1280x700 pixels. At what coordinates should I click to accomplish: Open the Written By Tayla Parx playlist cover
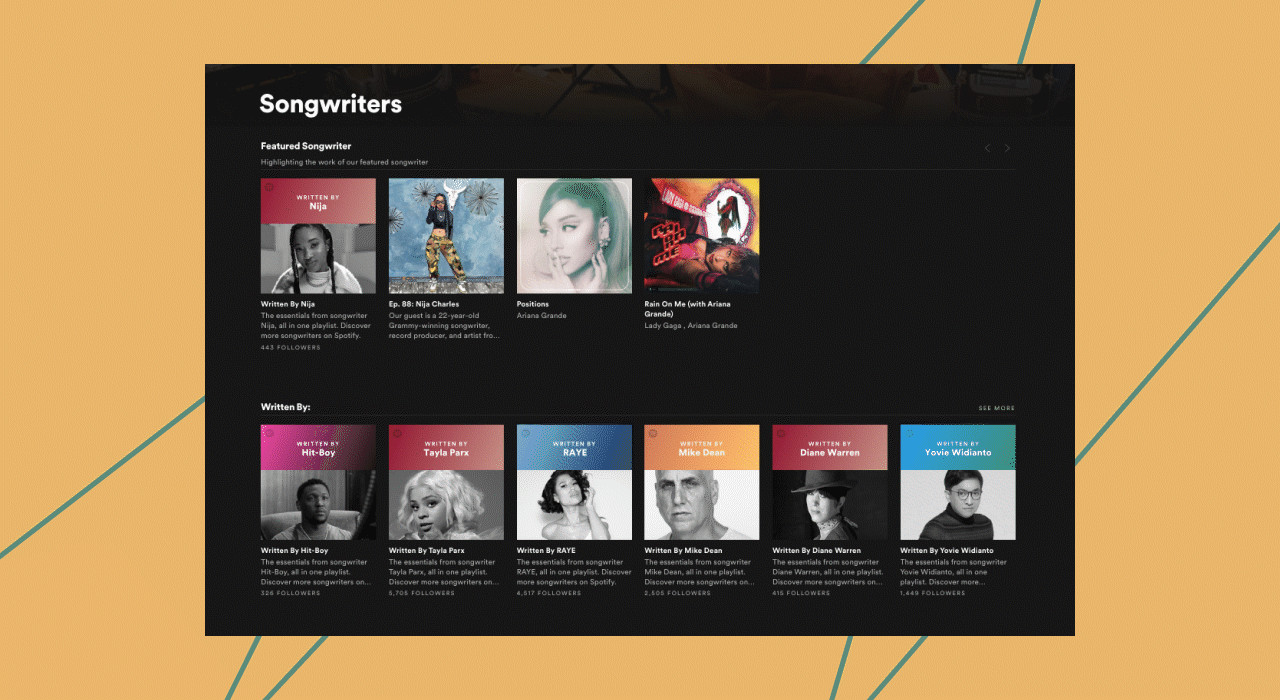(x=446, y=482)
